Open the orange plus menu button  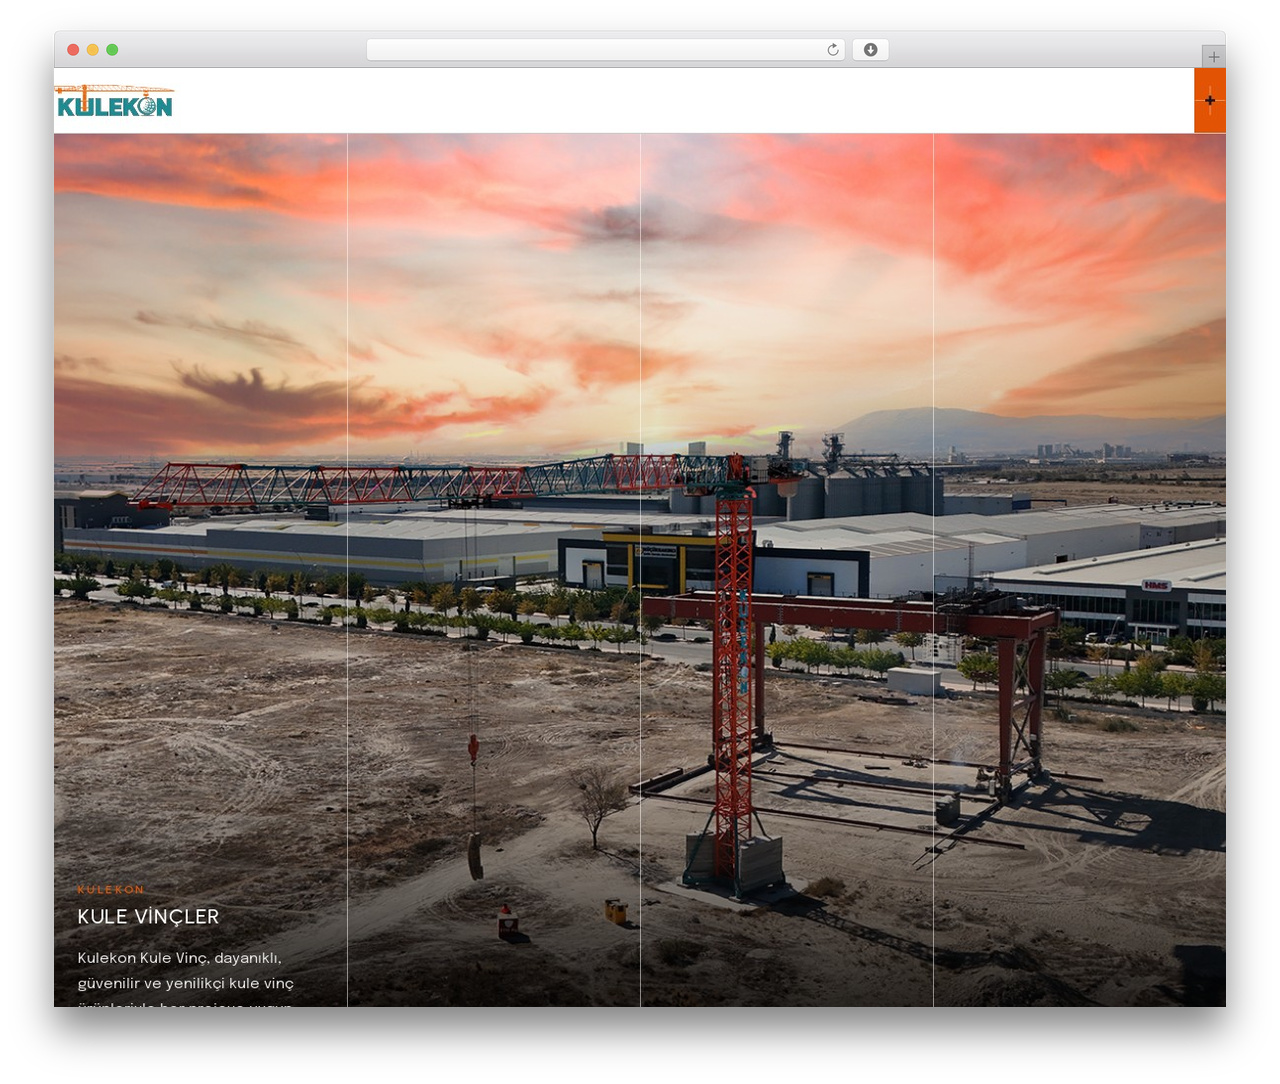(x=1210, y=100)
